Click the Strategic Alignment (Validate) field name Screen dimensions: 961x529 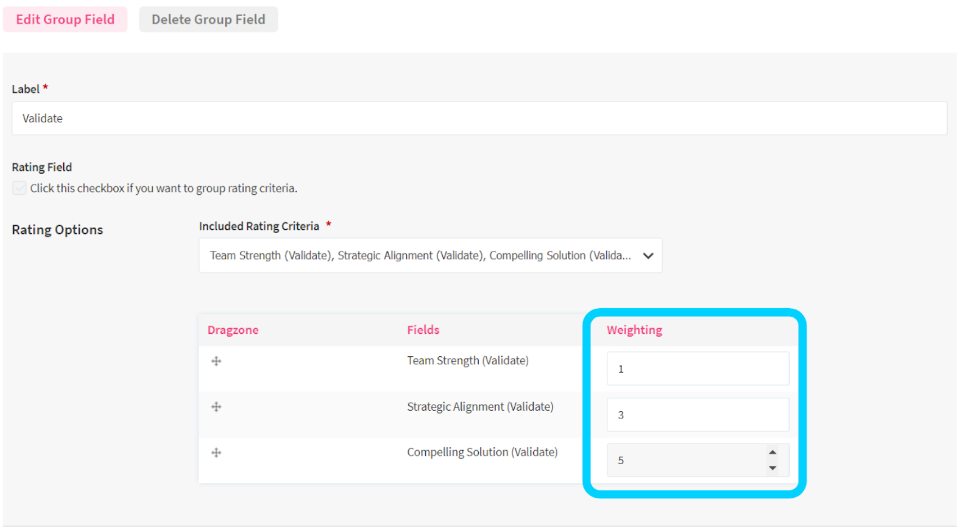pyautogui.click(x=480, y=407)
